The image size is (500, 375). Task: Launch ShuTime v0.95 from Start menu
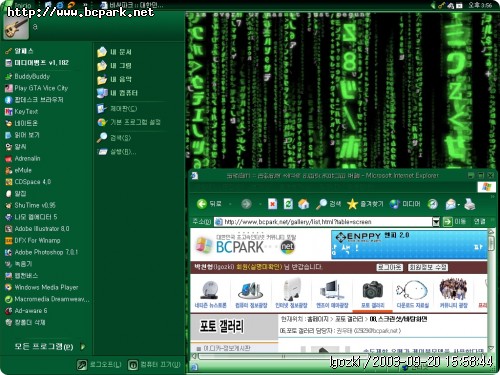pos(30,205)
